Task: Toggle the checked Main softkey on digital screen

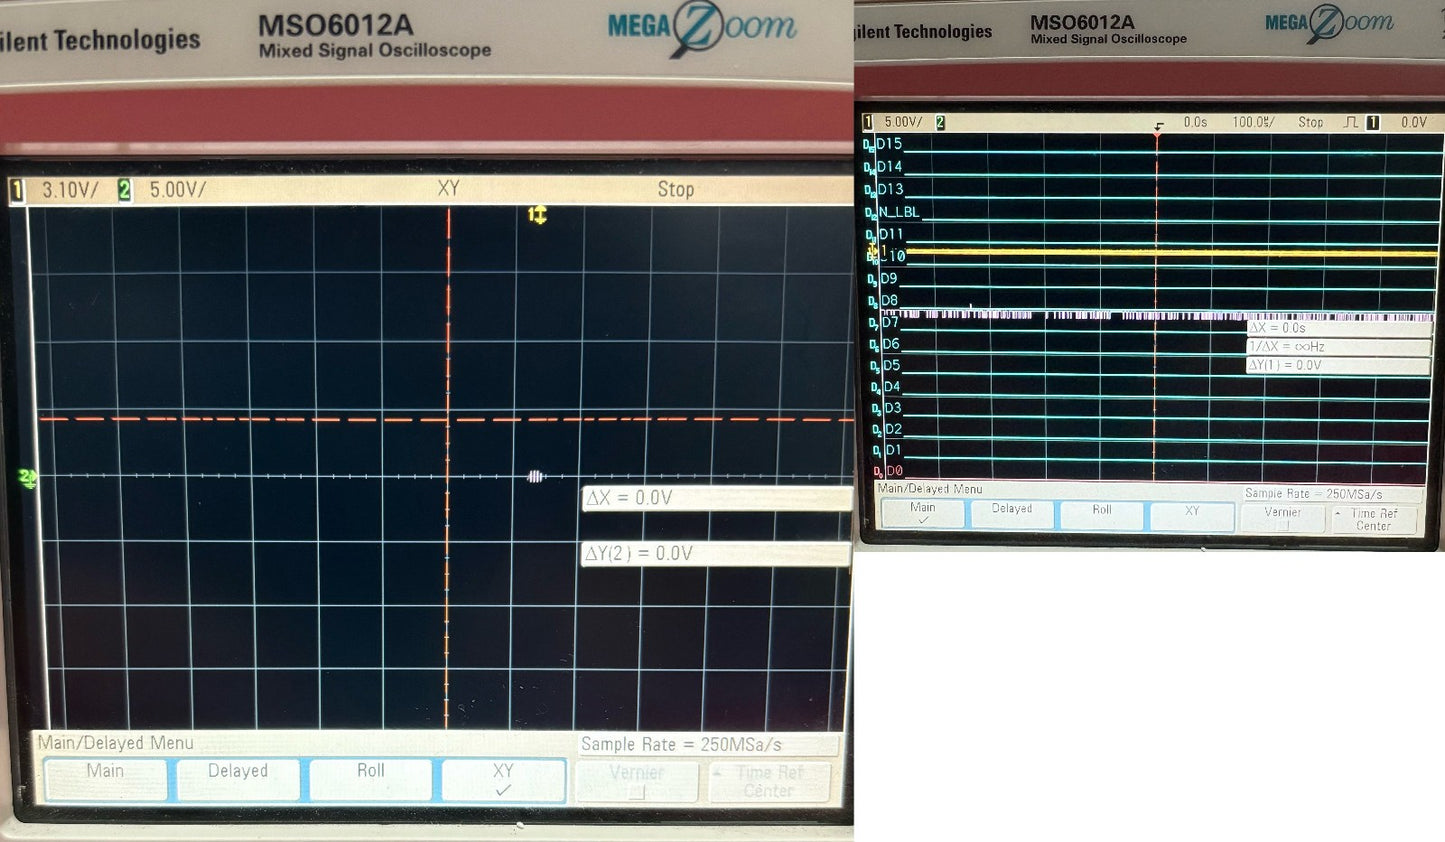Action: (921, 513)
